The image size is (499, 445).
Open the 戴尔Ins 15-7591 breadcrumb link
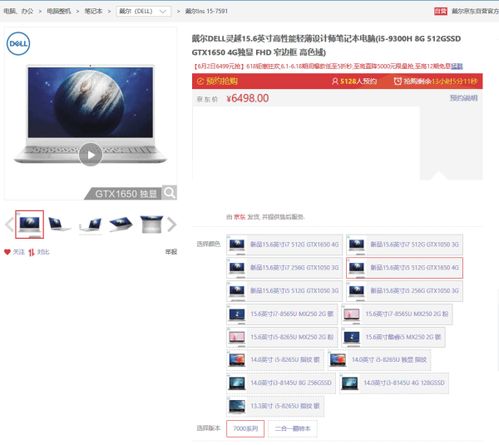[x=206, y=11]
